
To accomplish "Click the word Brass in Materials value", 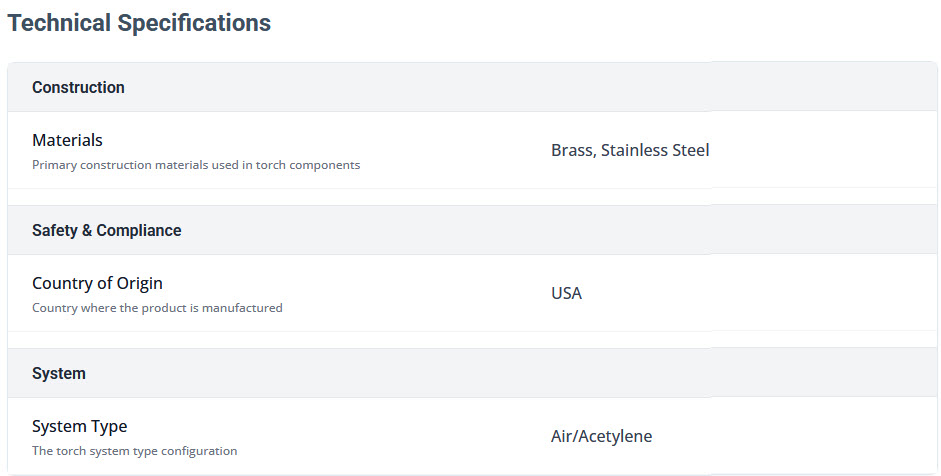I will coord(571,151).
